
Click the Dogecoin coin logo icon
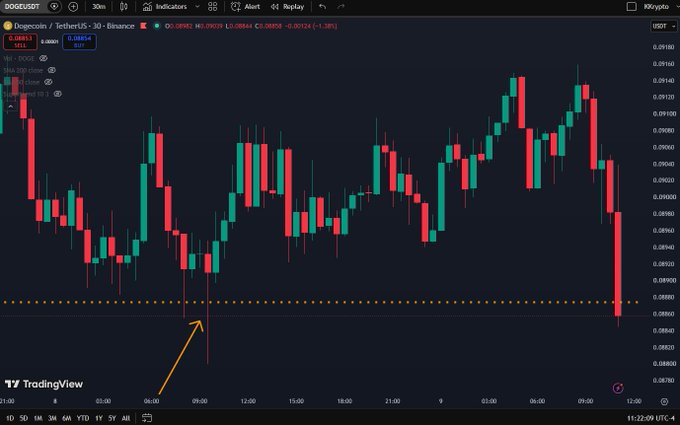[x=7, y=26]
